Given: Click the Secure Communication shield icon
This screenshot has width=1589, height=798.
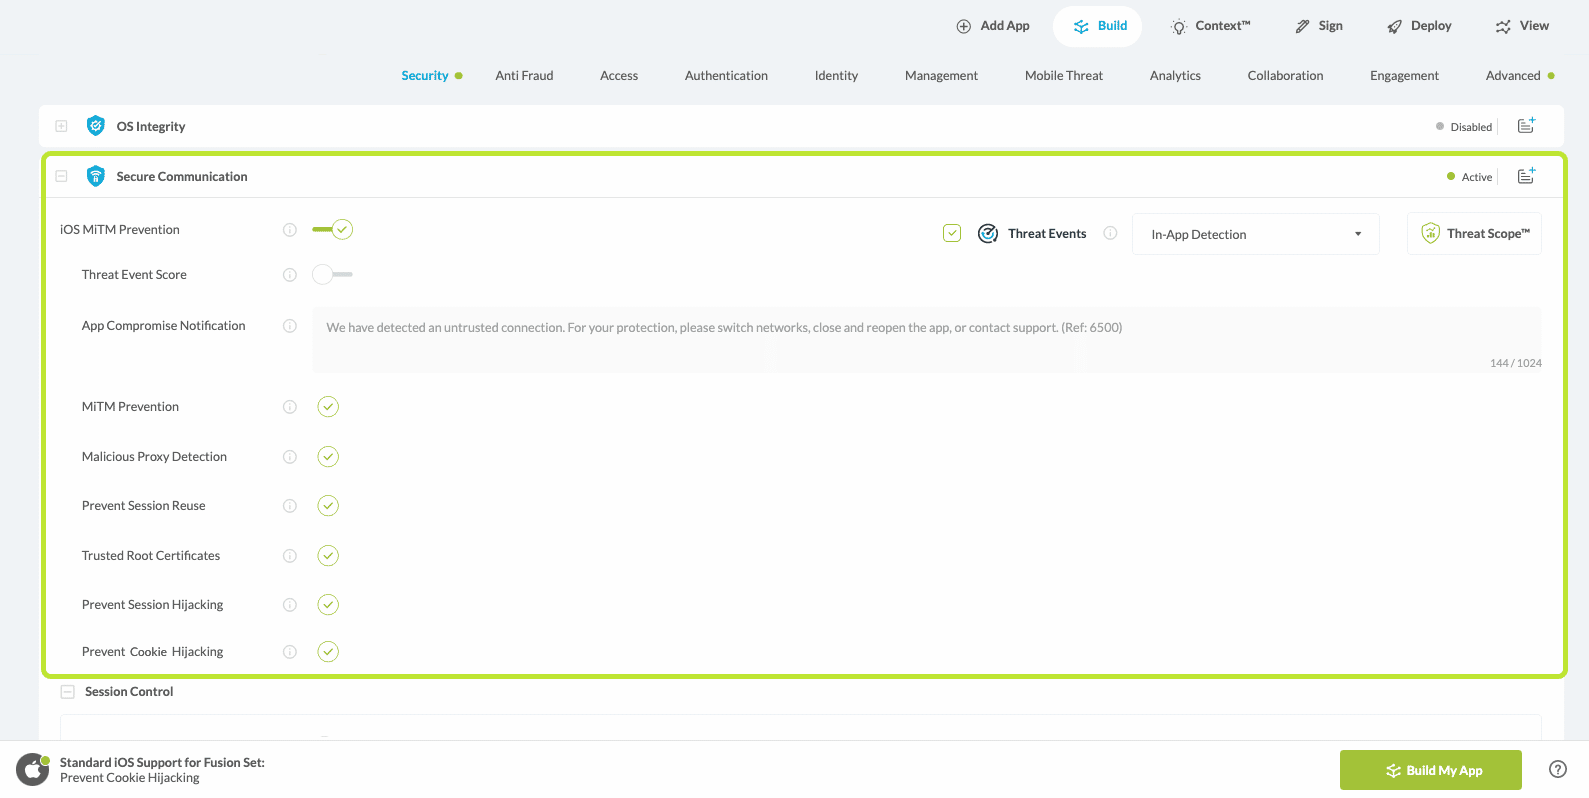Looking at the screenshot, I should [x=96, y=177].
